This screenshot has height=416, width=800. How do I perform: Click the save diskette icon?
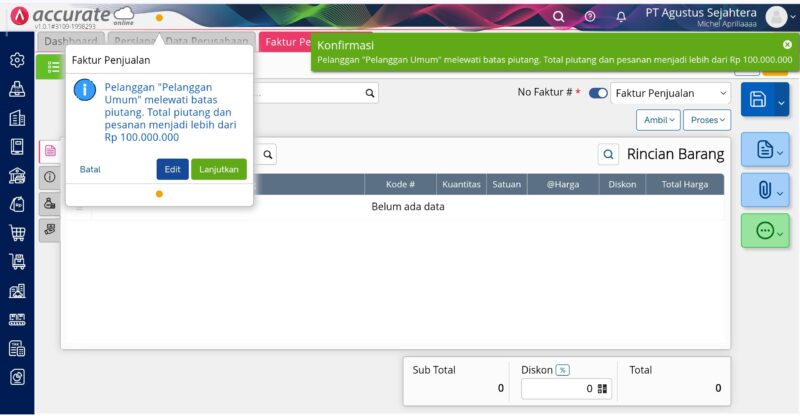click(758, 99)
